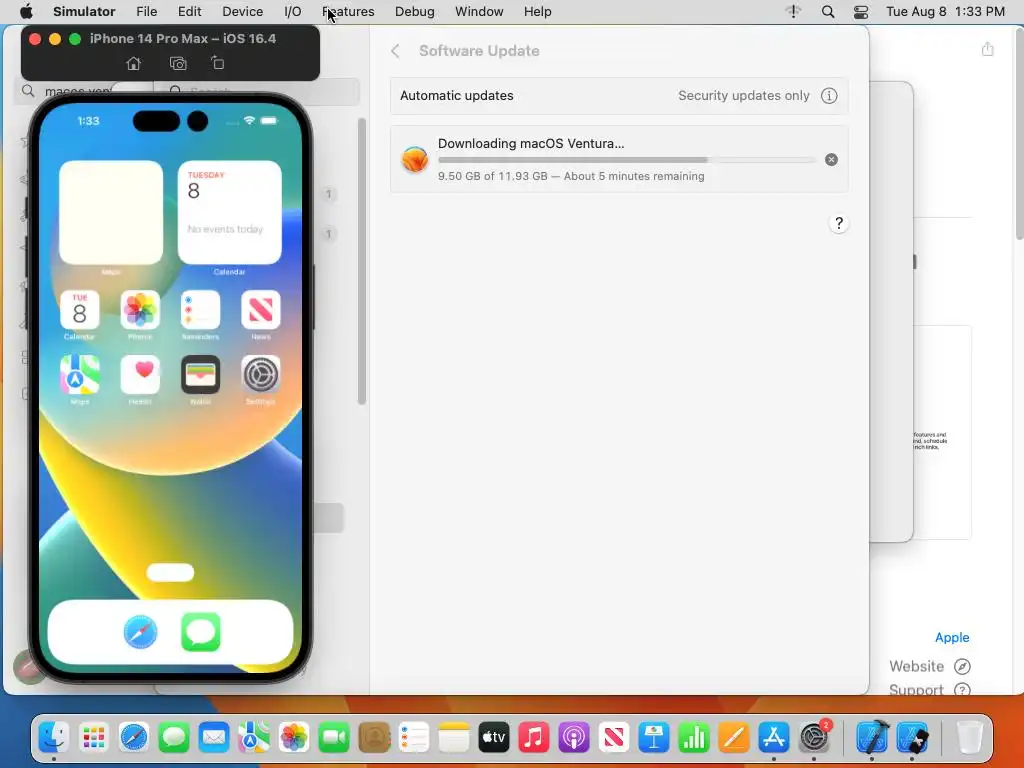This screenshot has height=768, width=1024.
Task: Launch Apple TV from the Dock
Action: 494,738
